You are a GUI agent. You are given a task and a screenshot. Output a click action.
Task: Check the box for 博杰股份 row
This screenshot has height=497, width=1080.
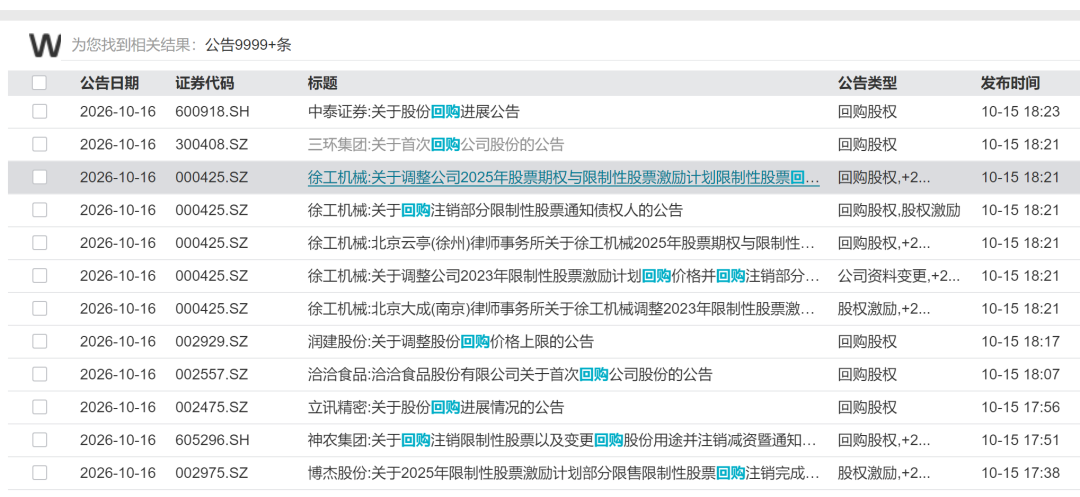click(x=39, y=473)
